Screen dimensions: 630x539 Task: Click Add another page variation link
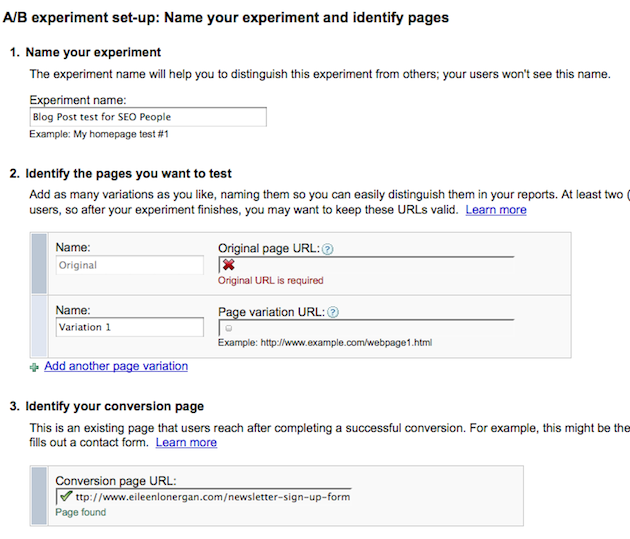click(x=116, y=366)
